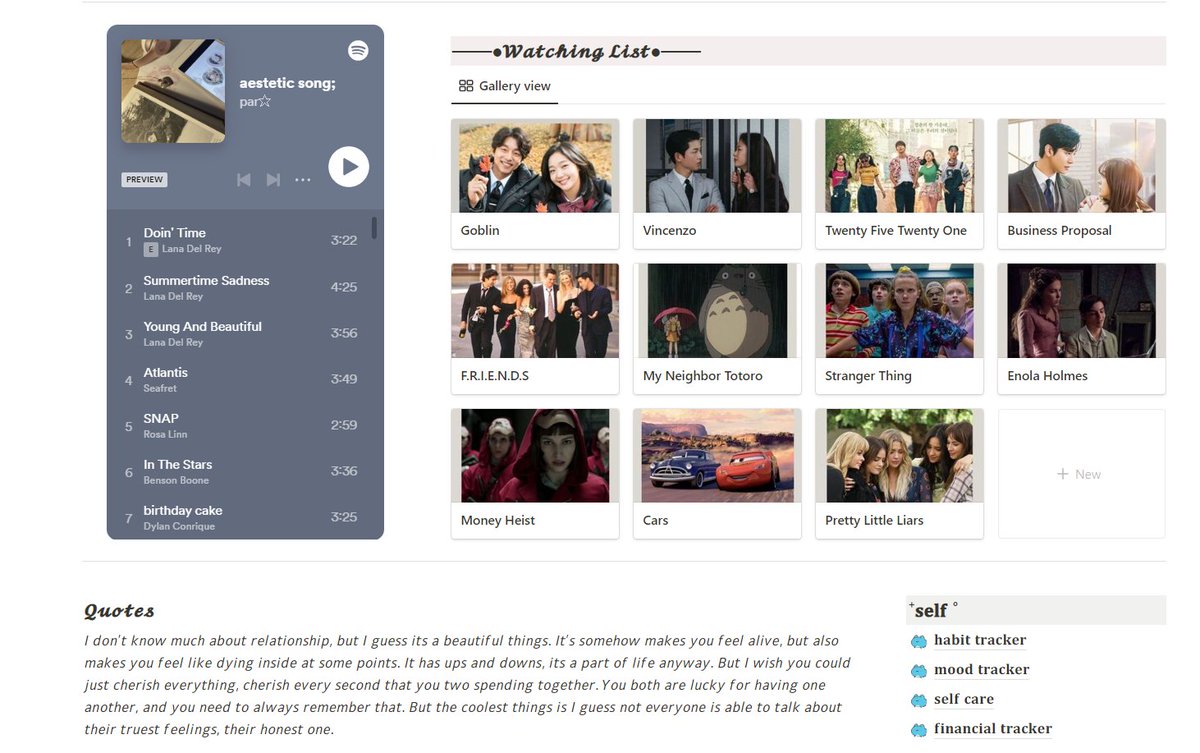Open the F.R.I.E.N.D.S card

click(x=535, y=329)
